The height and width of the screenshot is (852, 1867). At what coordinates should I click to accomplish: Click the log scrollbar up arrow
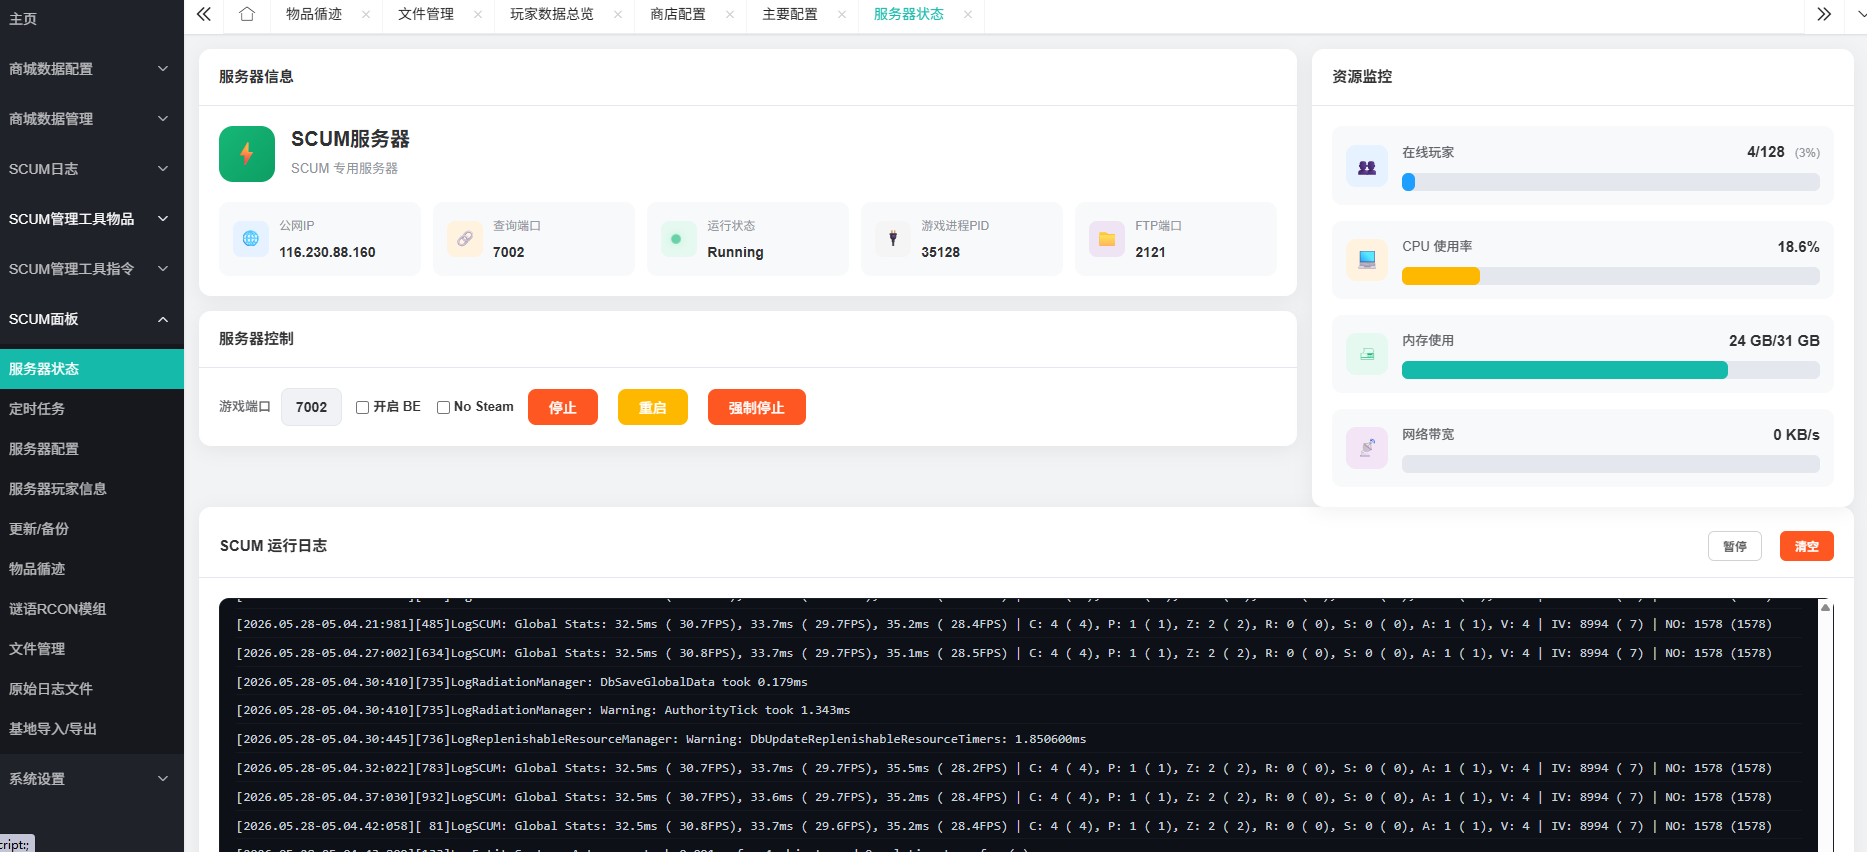[x=1826, y=607]
